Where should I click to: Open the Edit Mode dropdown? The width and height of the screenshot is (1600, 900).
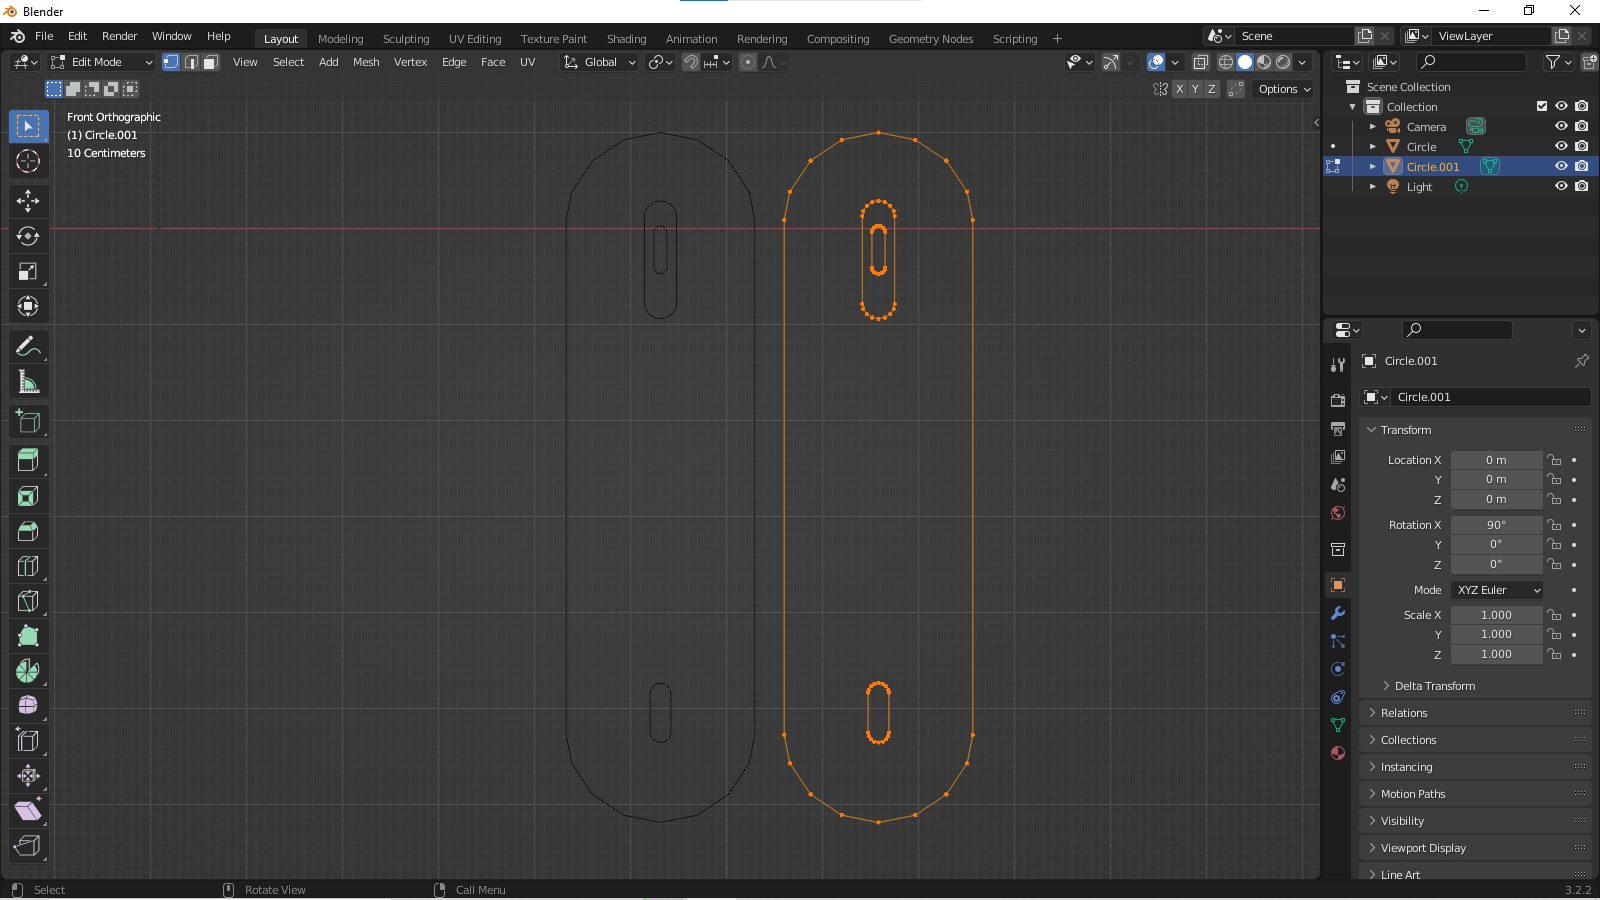pyautogui.click(x=102, y=62)
